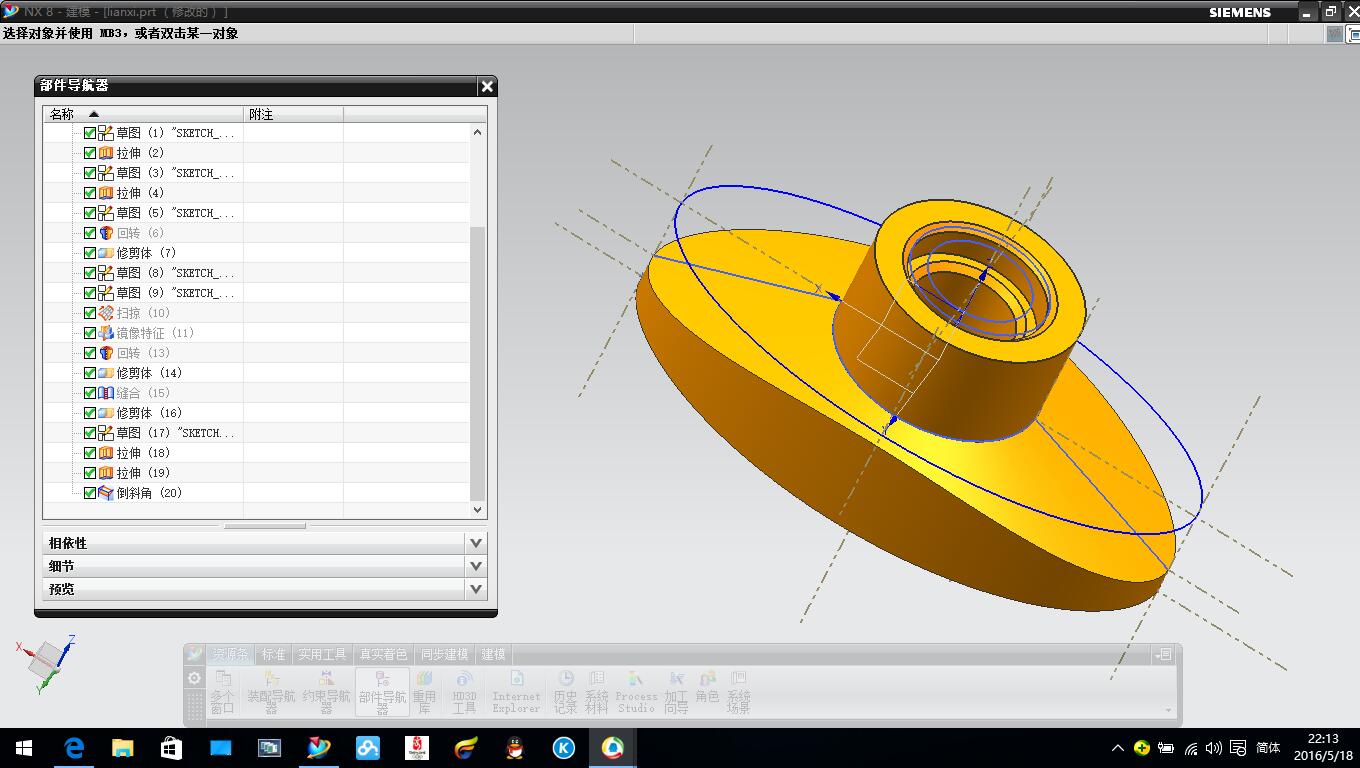Click the 倒斜角 (20) chamfer feature icon

click(106, 493)
